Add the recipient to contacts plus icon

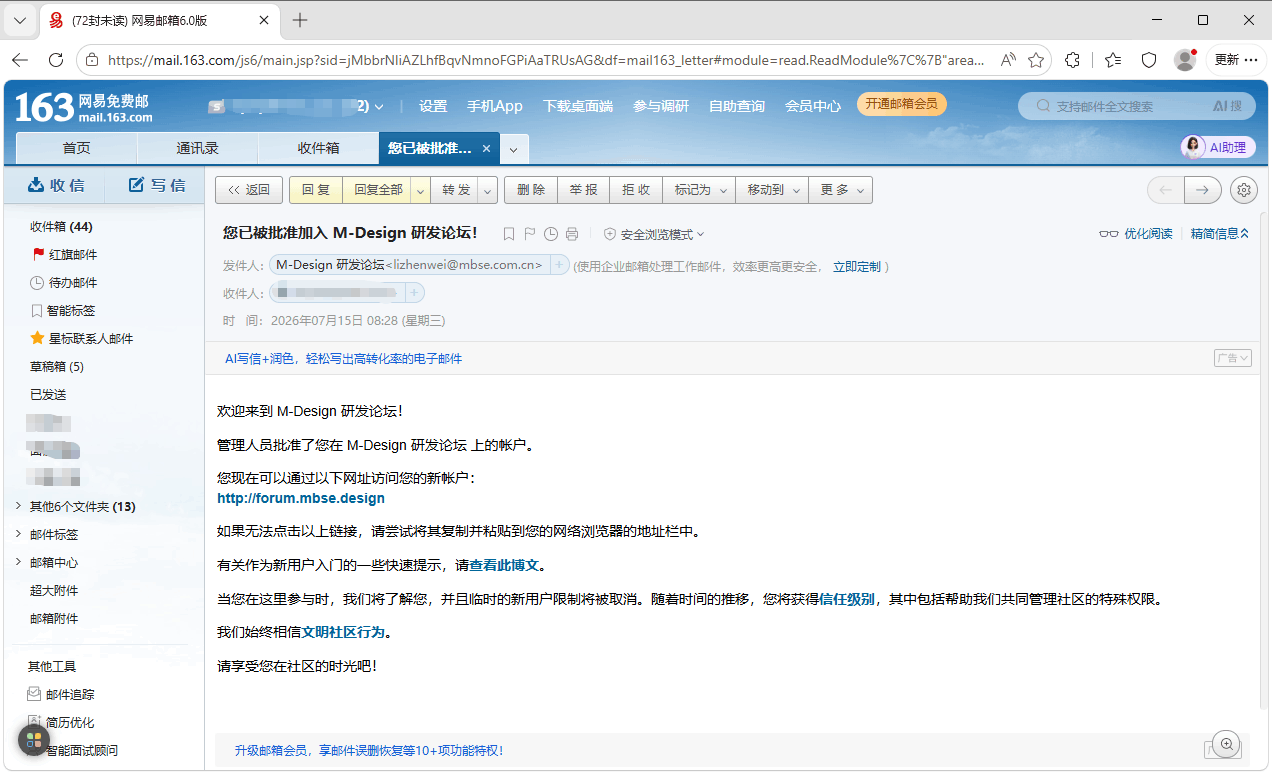[x=414, y=293]
